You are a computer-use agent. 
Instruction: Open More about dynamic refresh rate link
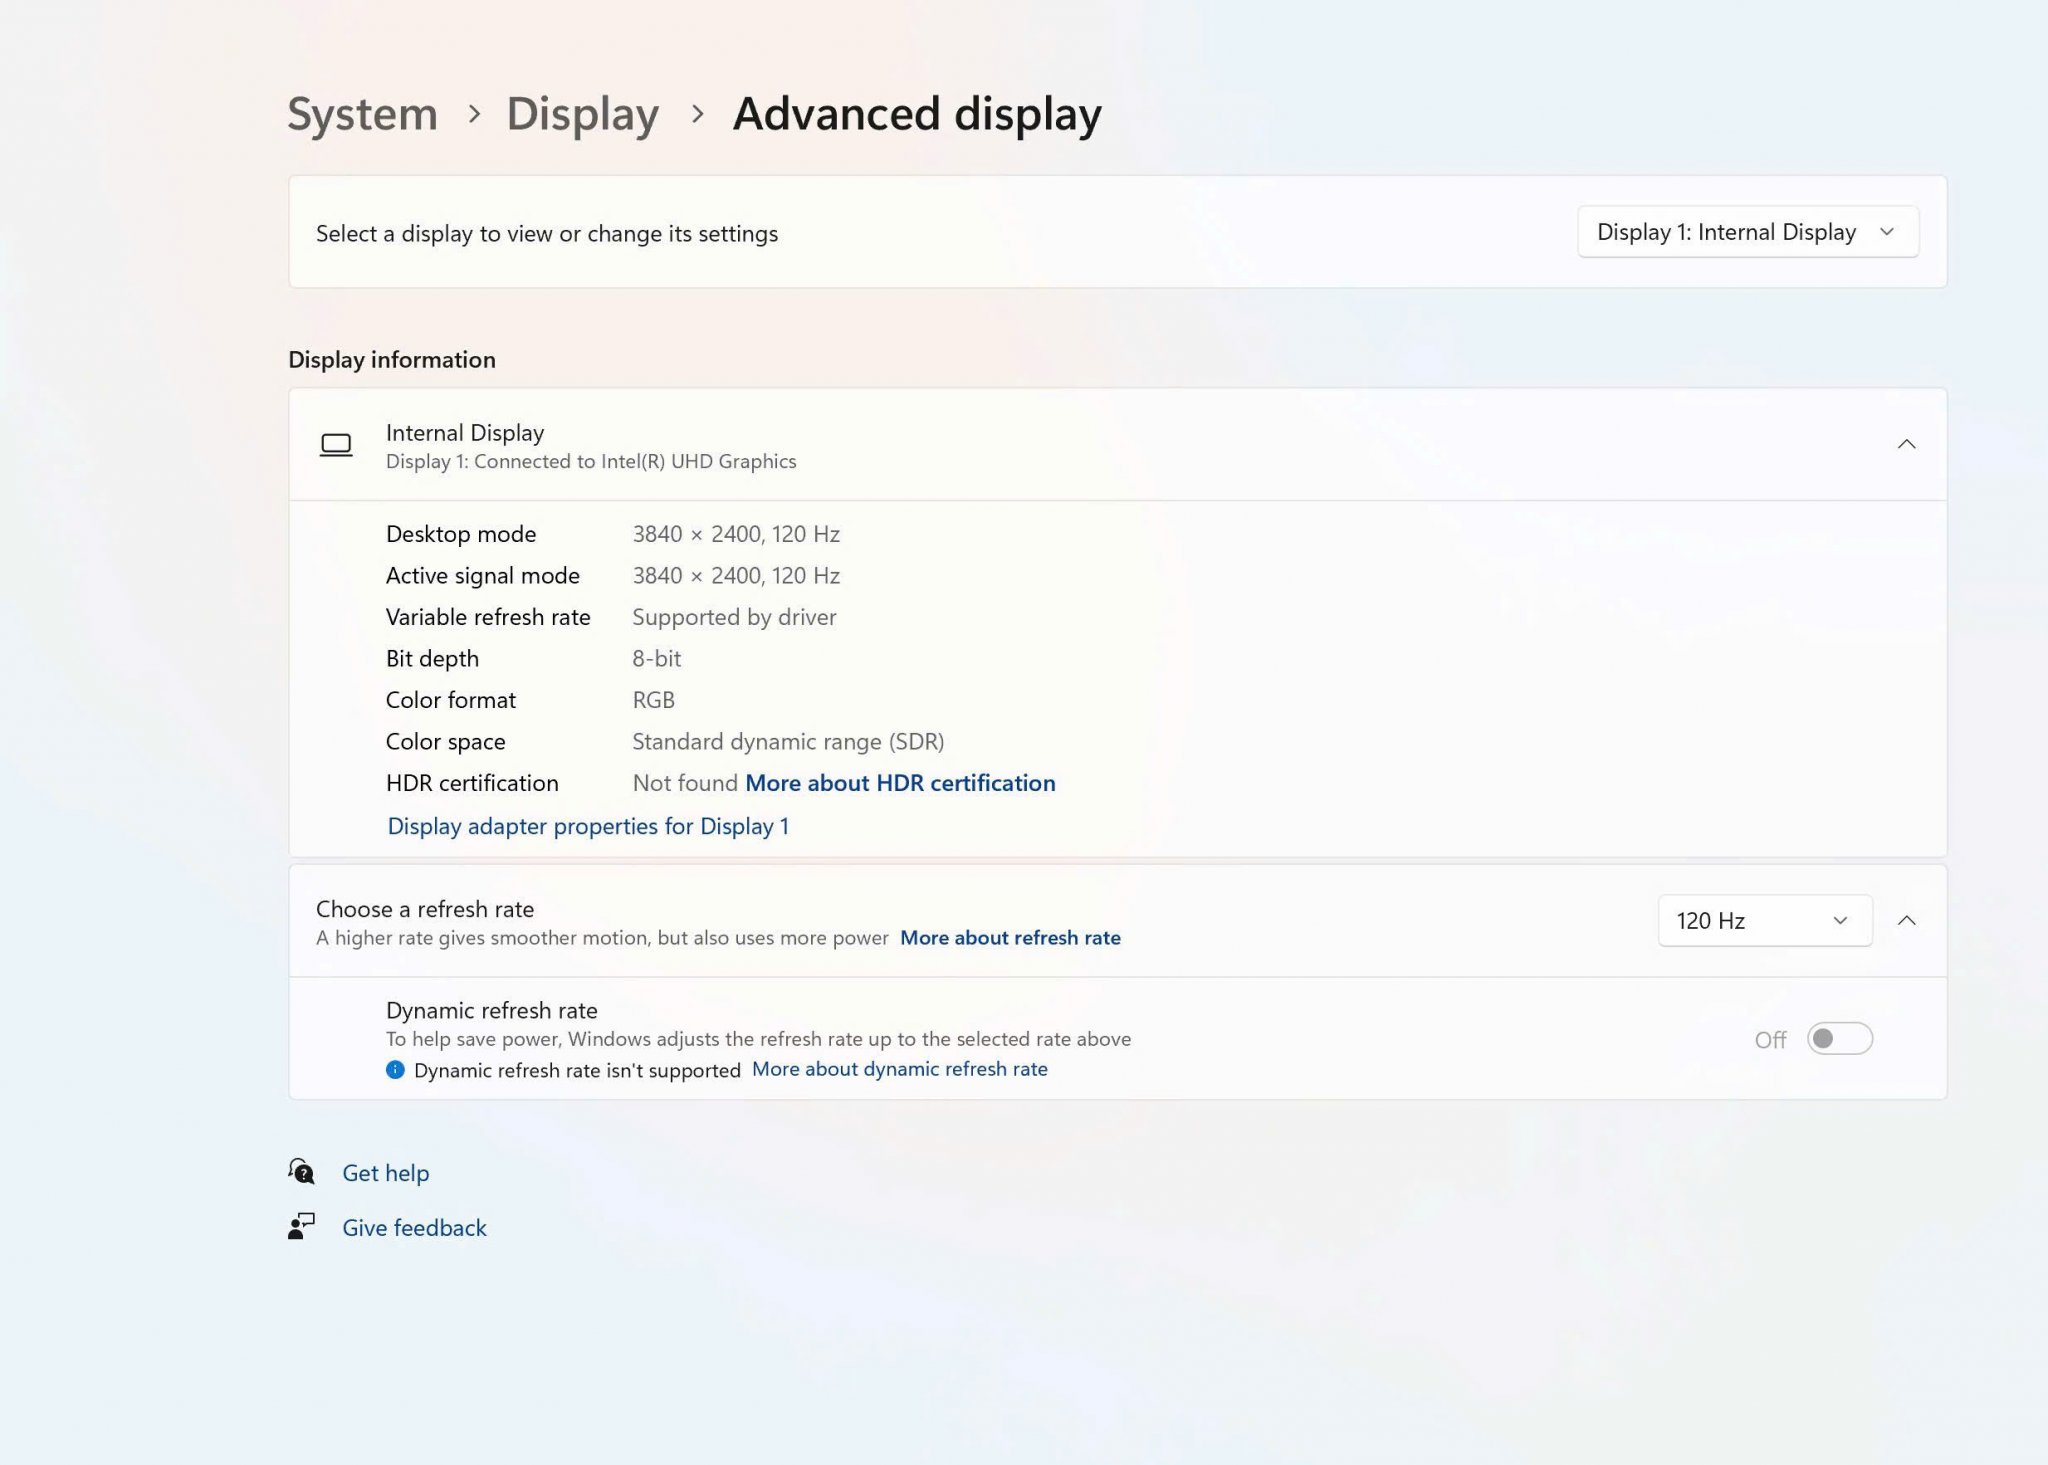pyautogui.click(x=899, y=1069)
